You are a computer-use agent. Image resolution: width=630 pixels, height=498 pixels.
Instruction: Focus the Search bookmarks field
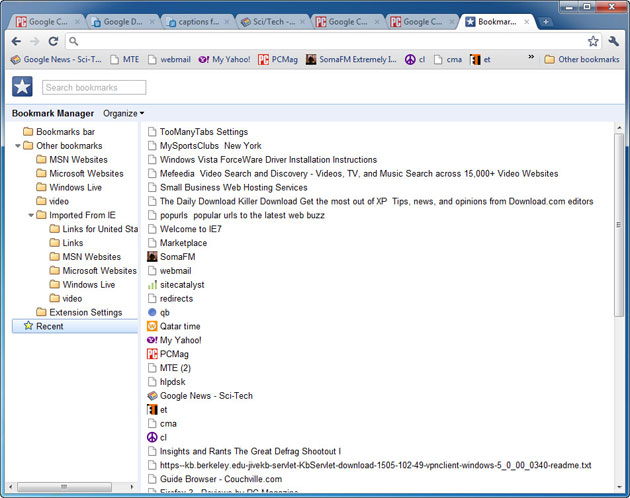point(94,87)
